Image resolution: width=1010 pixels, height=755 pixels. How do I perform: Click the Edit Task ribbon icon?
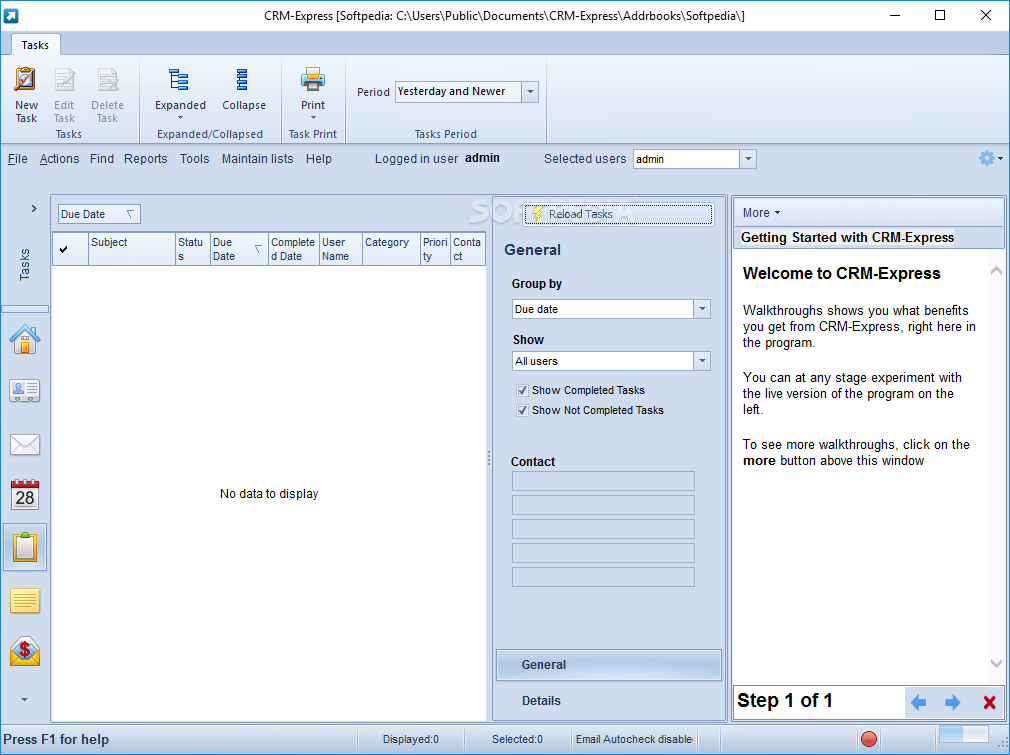point(64,80)
